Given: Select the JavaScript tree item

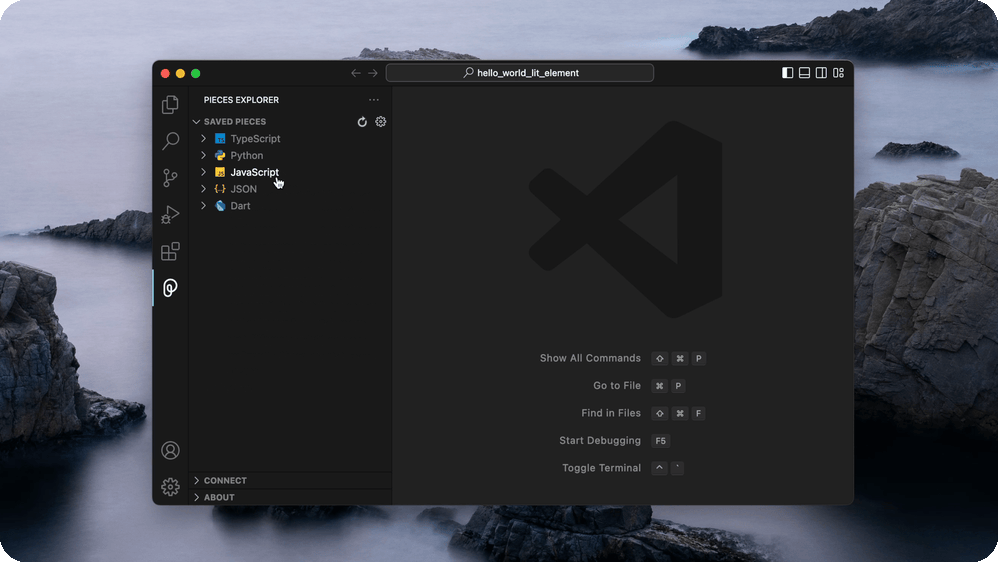Looking at the screenshot, I should [x=291, y=172].
